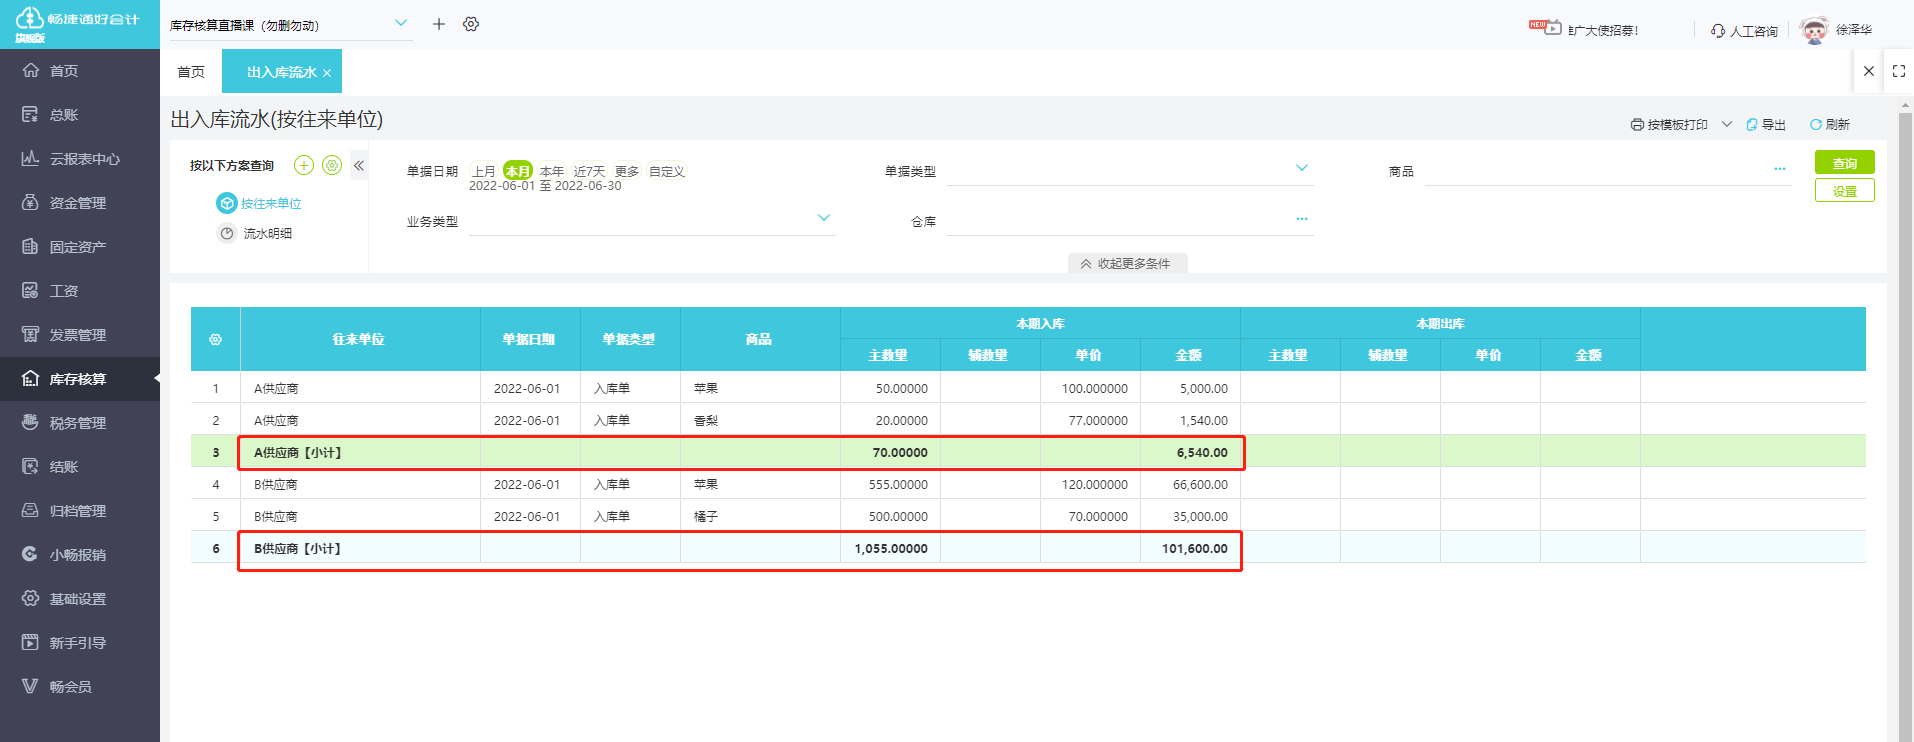Expand the 业务类型 dropdown
This screenshot has height=742, width=1914.
tap(823, 218)
